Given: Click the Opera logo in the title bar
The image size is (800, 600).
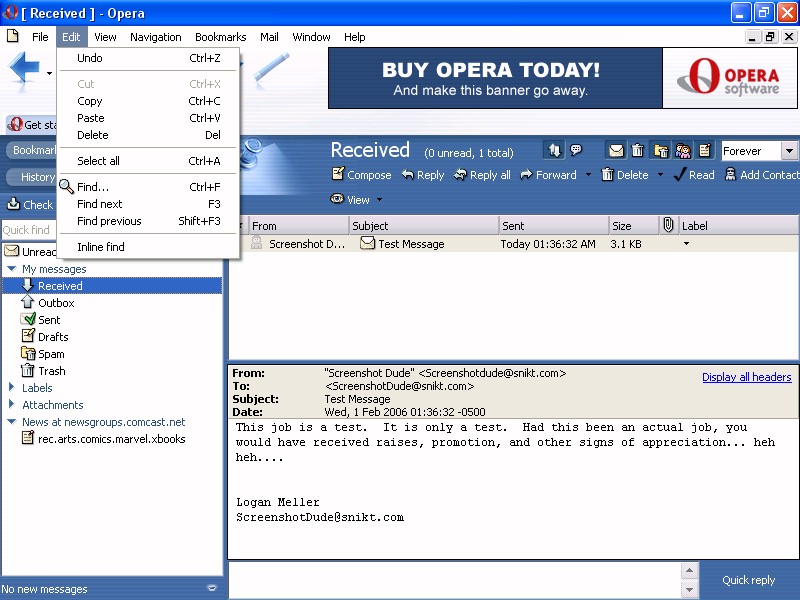Looking at the screenshot, I should 10,12.
